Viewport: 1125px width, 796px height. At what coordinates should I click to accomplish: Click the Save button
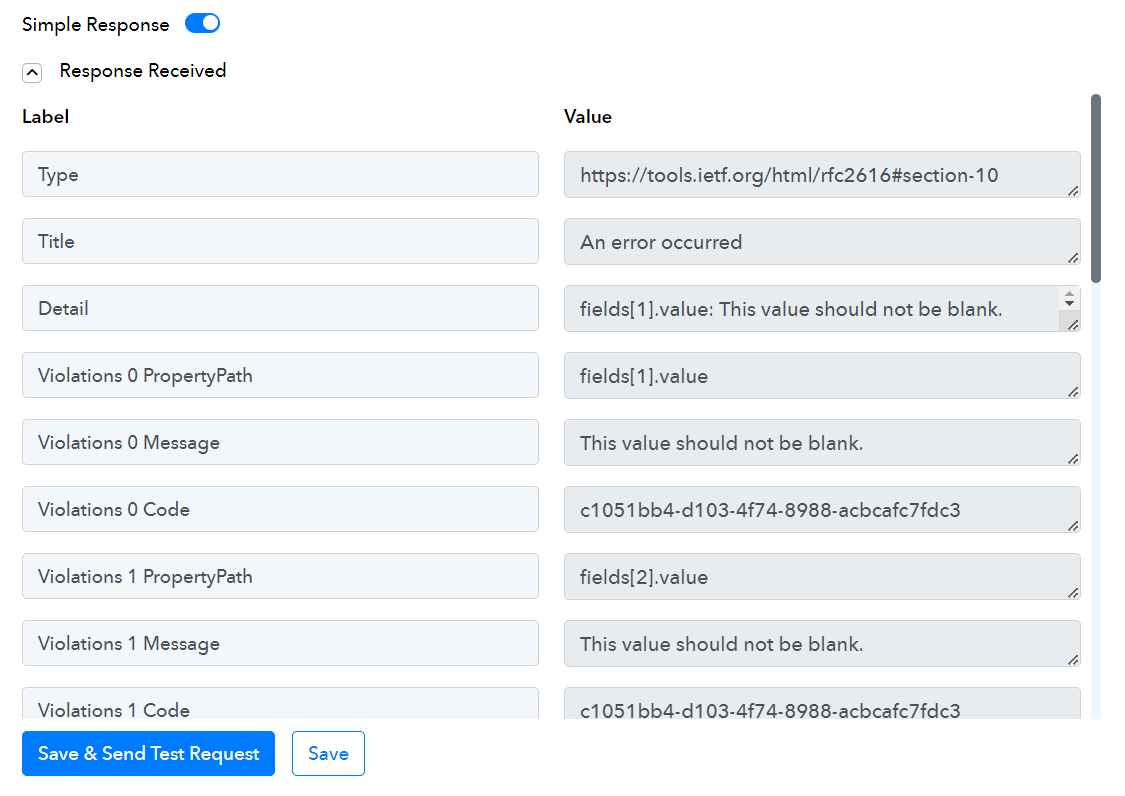(x=329, y=754)
